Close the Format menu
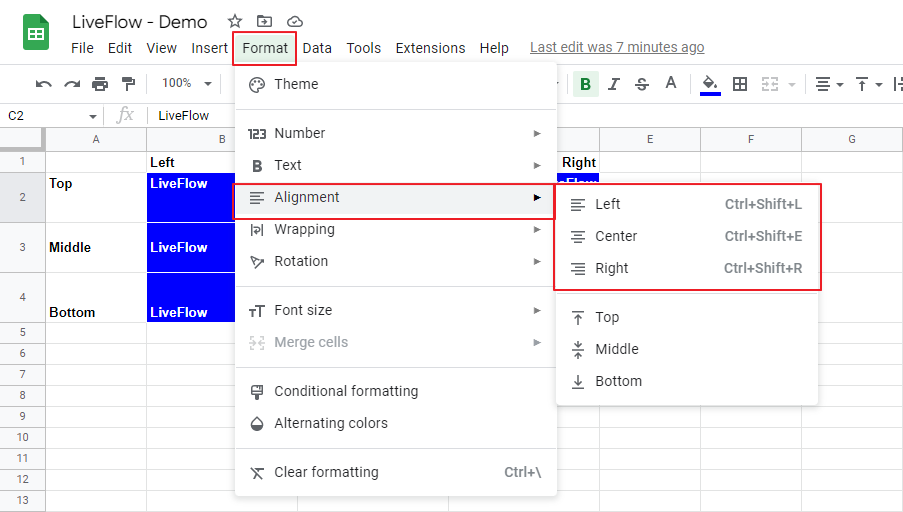 click(265, 48)
